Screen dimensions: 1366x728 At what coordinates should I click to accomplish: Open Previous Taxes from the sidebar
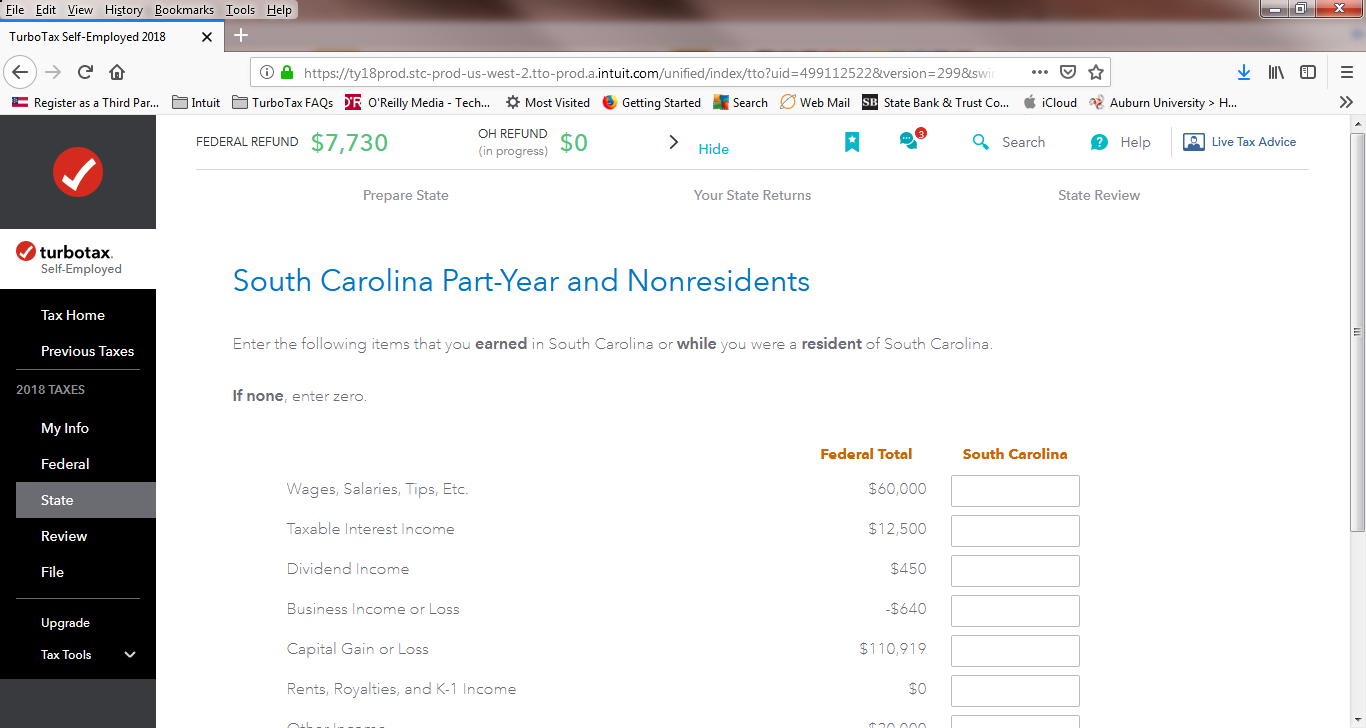pos(87,351)
